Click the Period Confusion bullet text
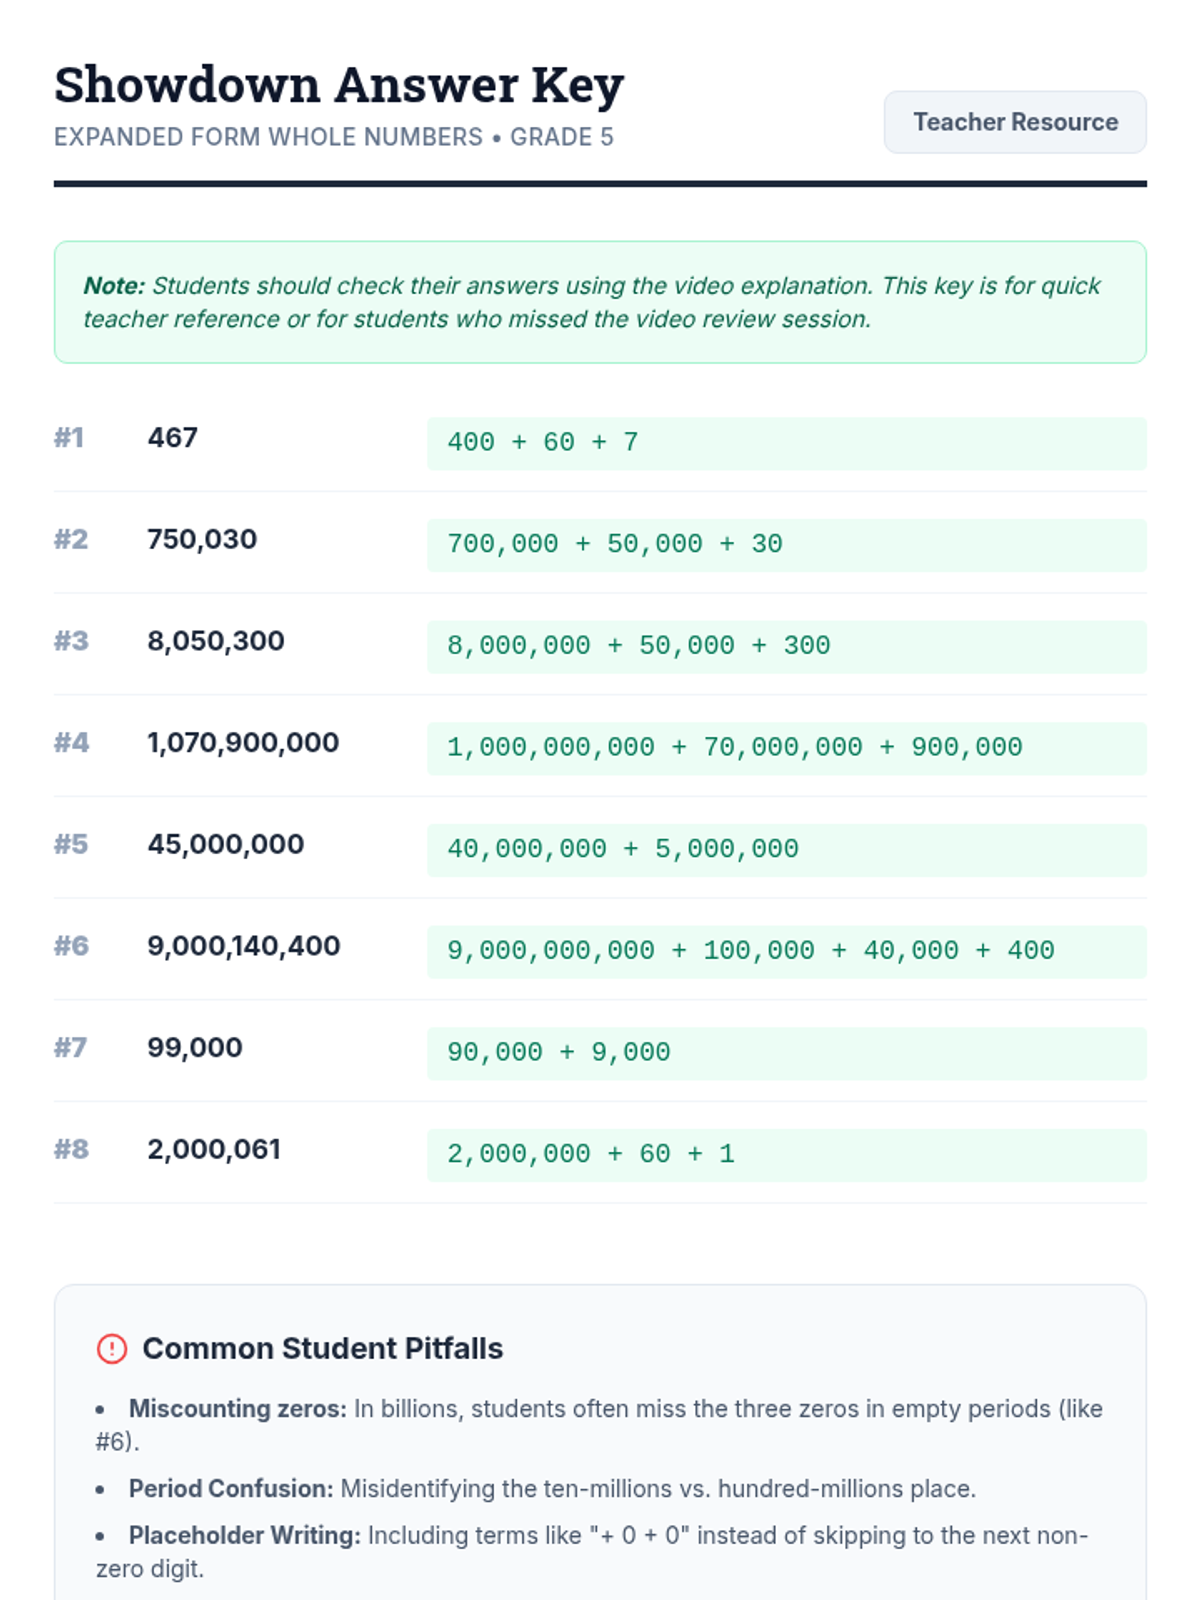This screenshot has width=1200, height=1600. 551,1488
